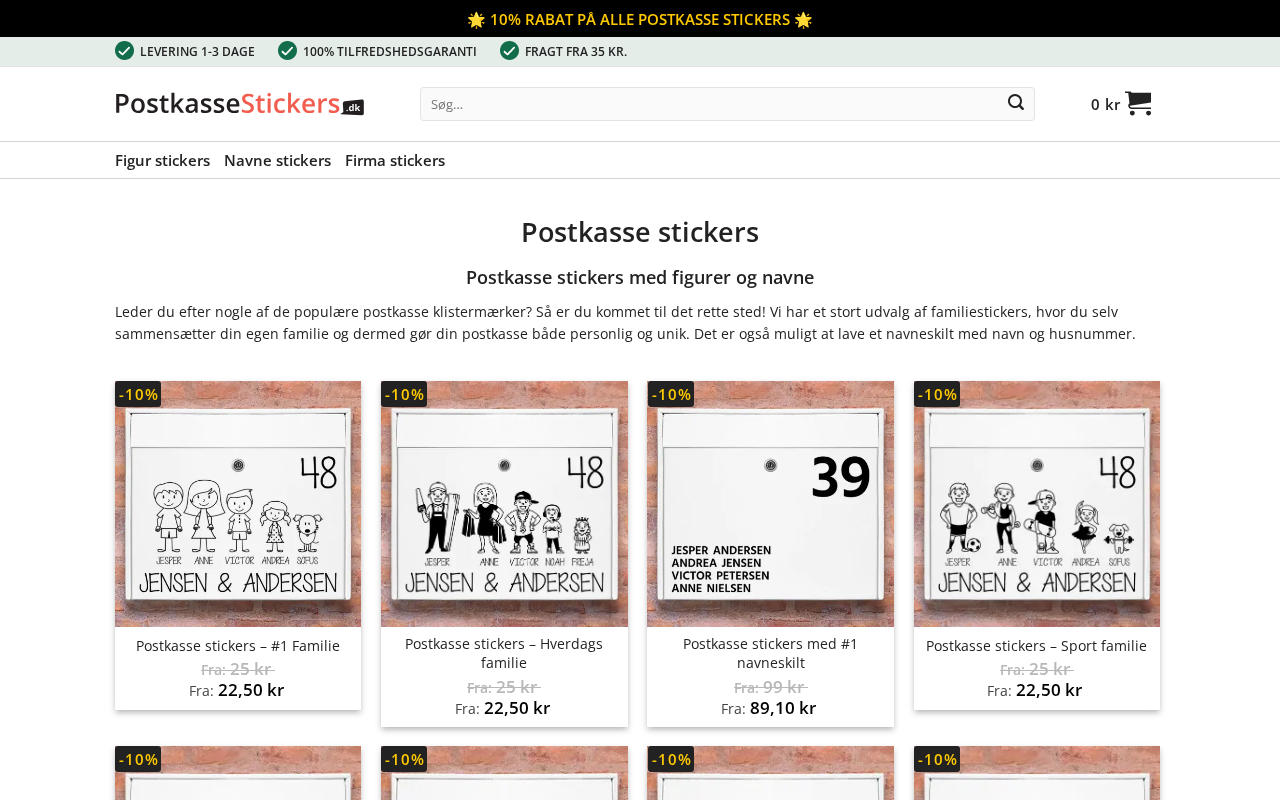Click the -10% badge on Sport familie product

pos(937,394)
